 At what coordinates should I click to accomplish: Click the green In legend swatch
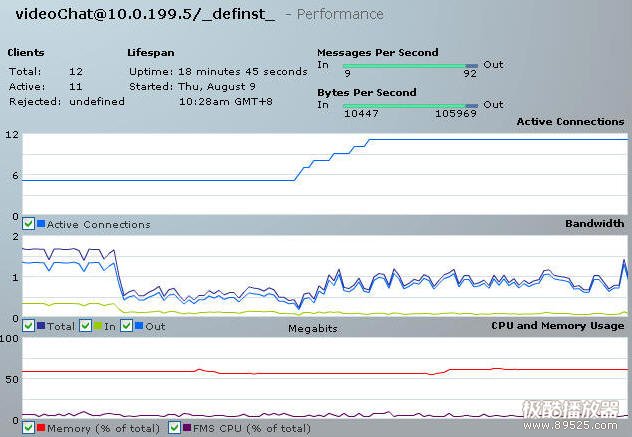tap(98, 326)
